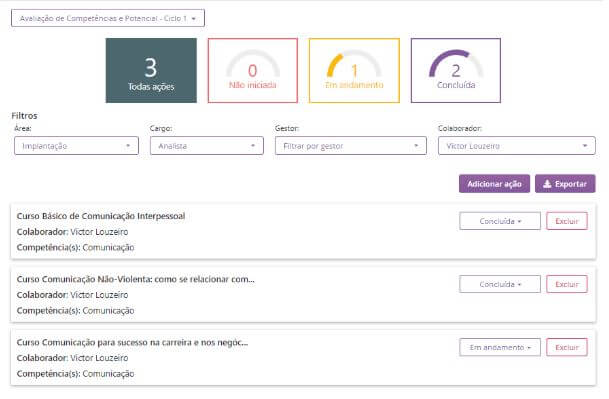Select the Todas ações summary card
This screenshot has height=399, width=609.
(x=151, y=70)
